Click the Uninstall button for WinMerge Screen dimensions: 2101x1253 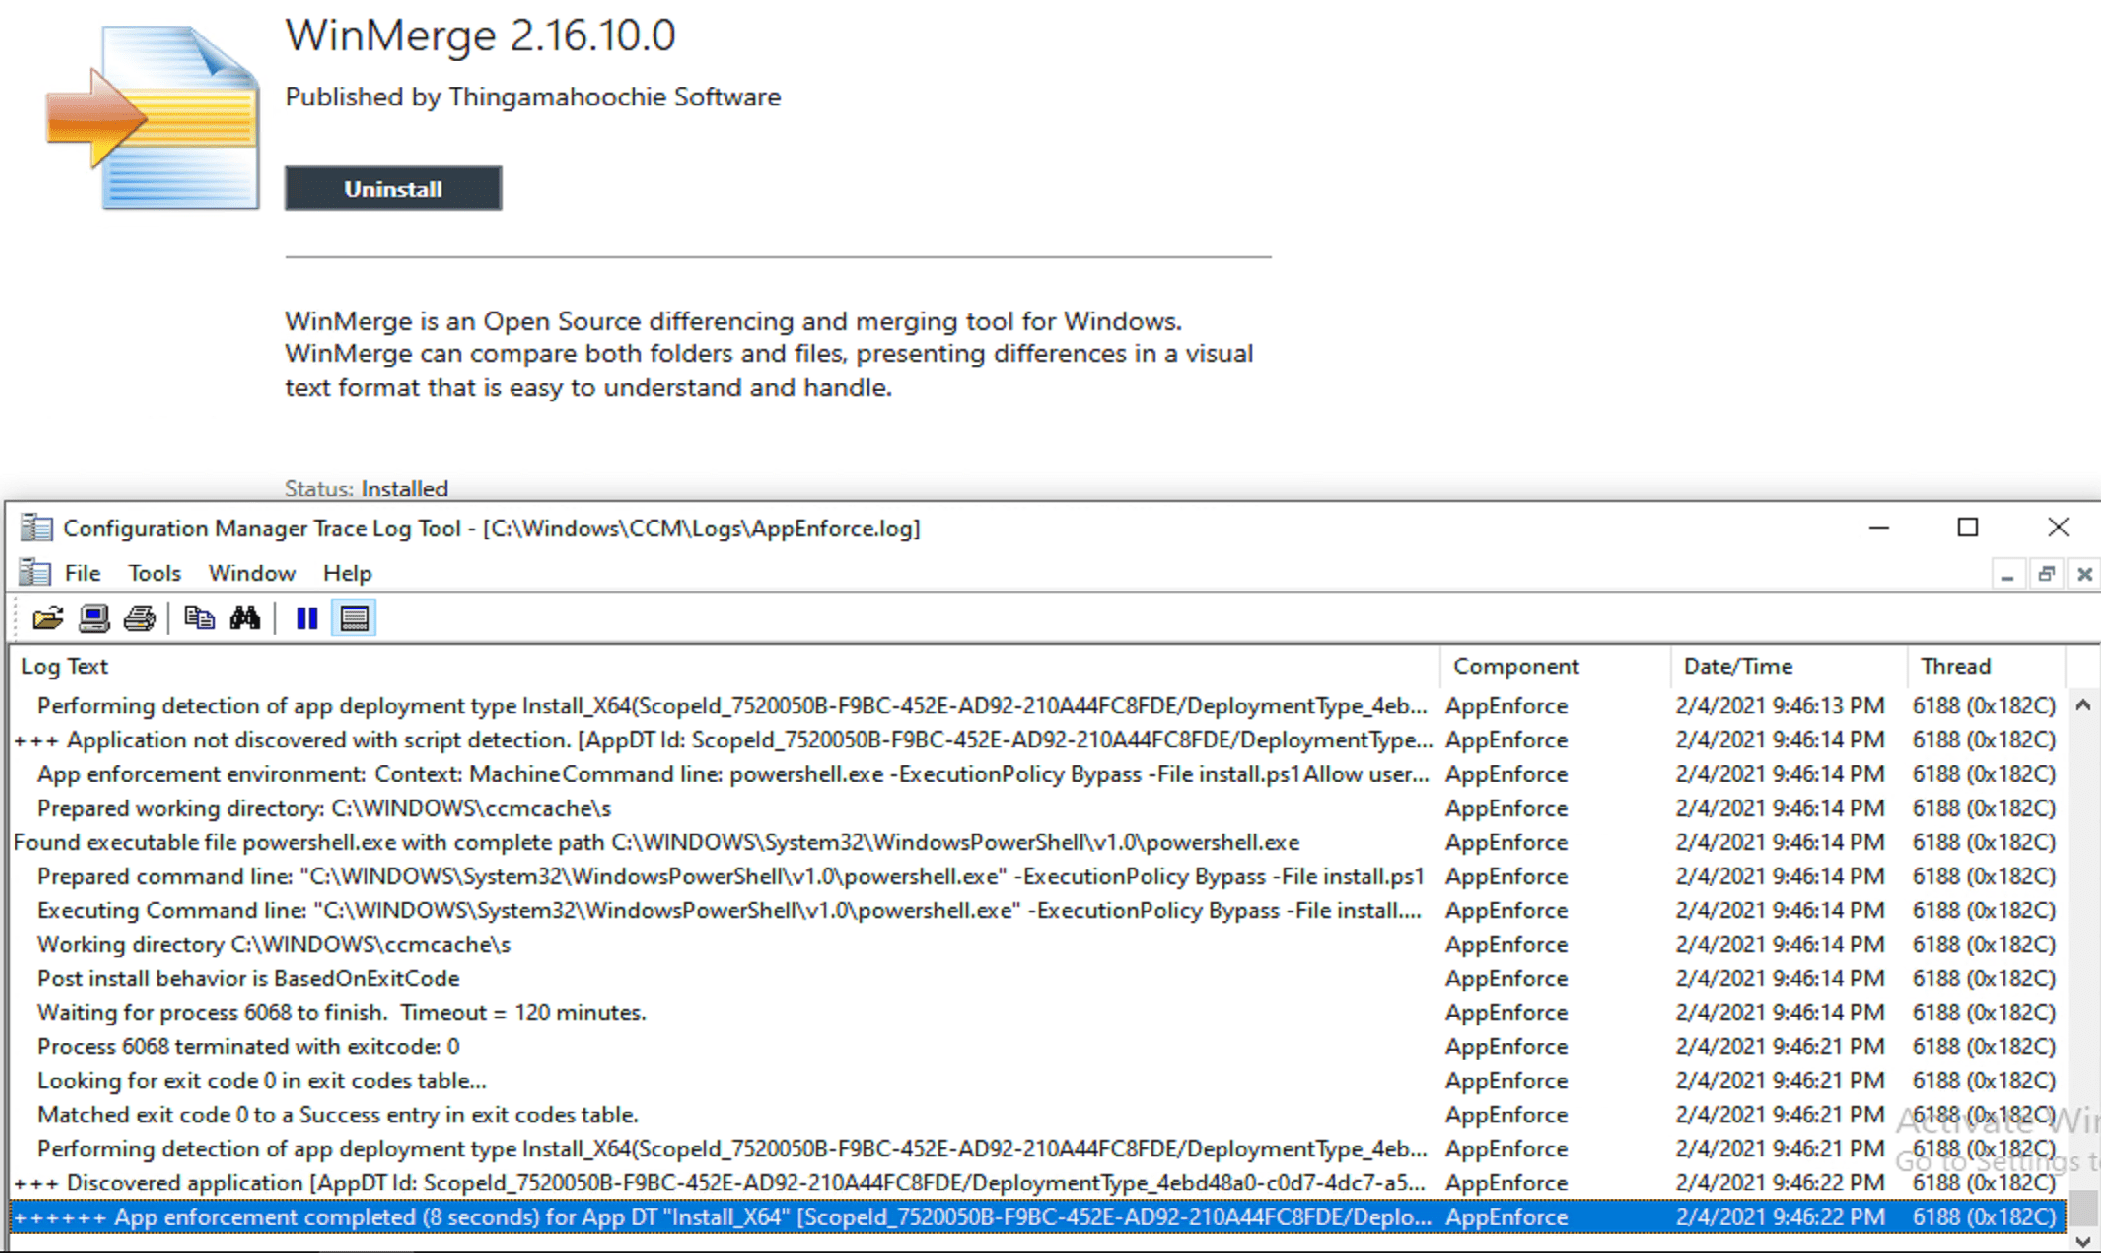coord(393,188)
